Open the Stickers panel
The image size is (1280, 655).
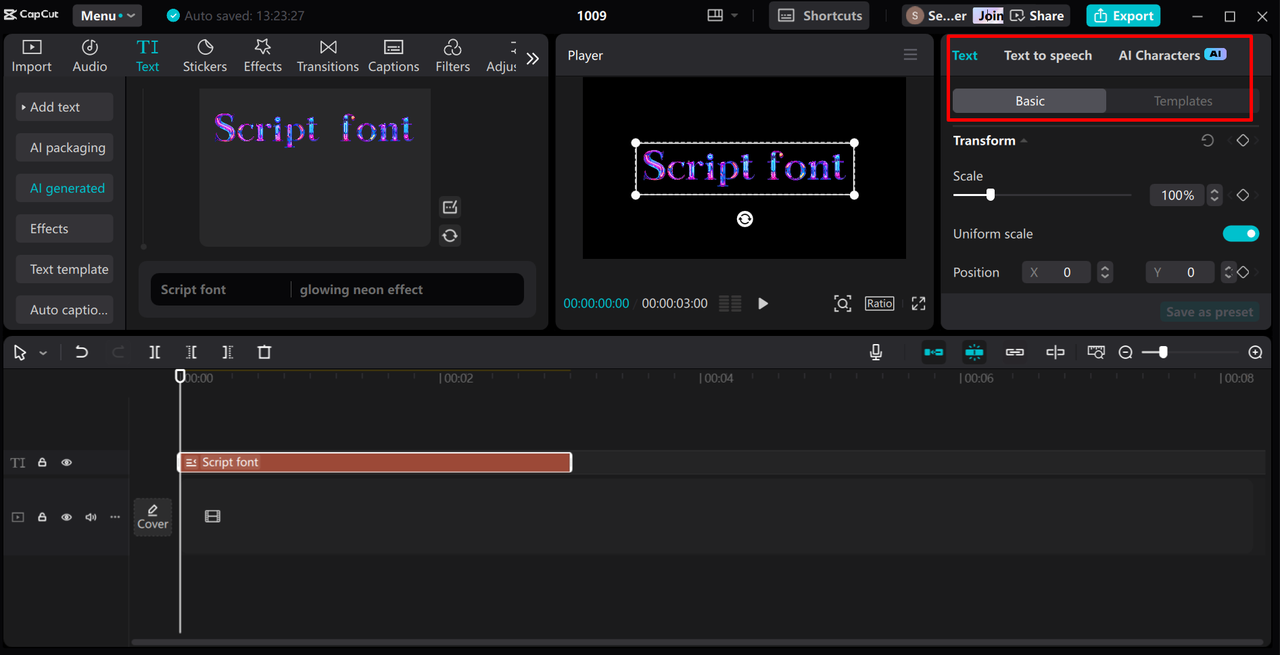coord(204,56)
